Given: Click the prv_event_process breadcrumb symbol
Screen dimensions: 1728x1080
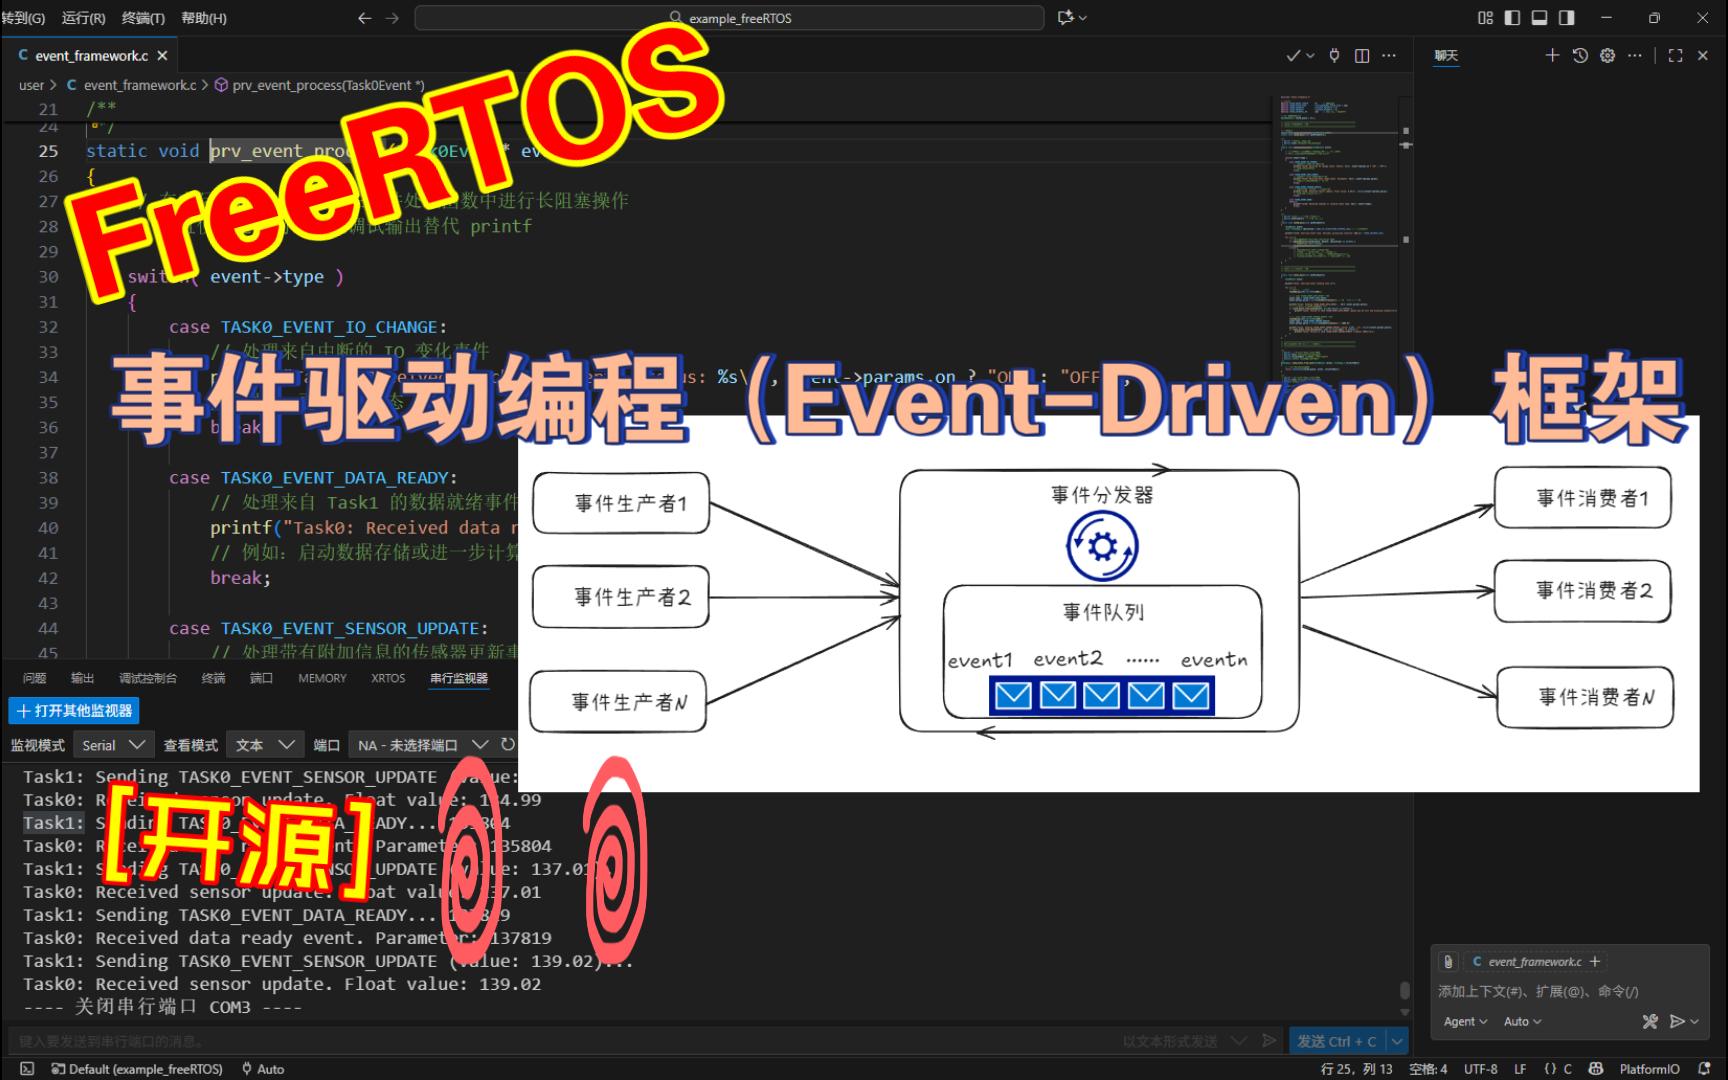Looking at the screenshot, I should pos(319,85).
